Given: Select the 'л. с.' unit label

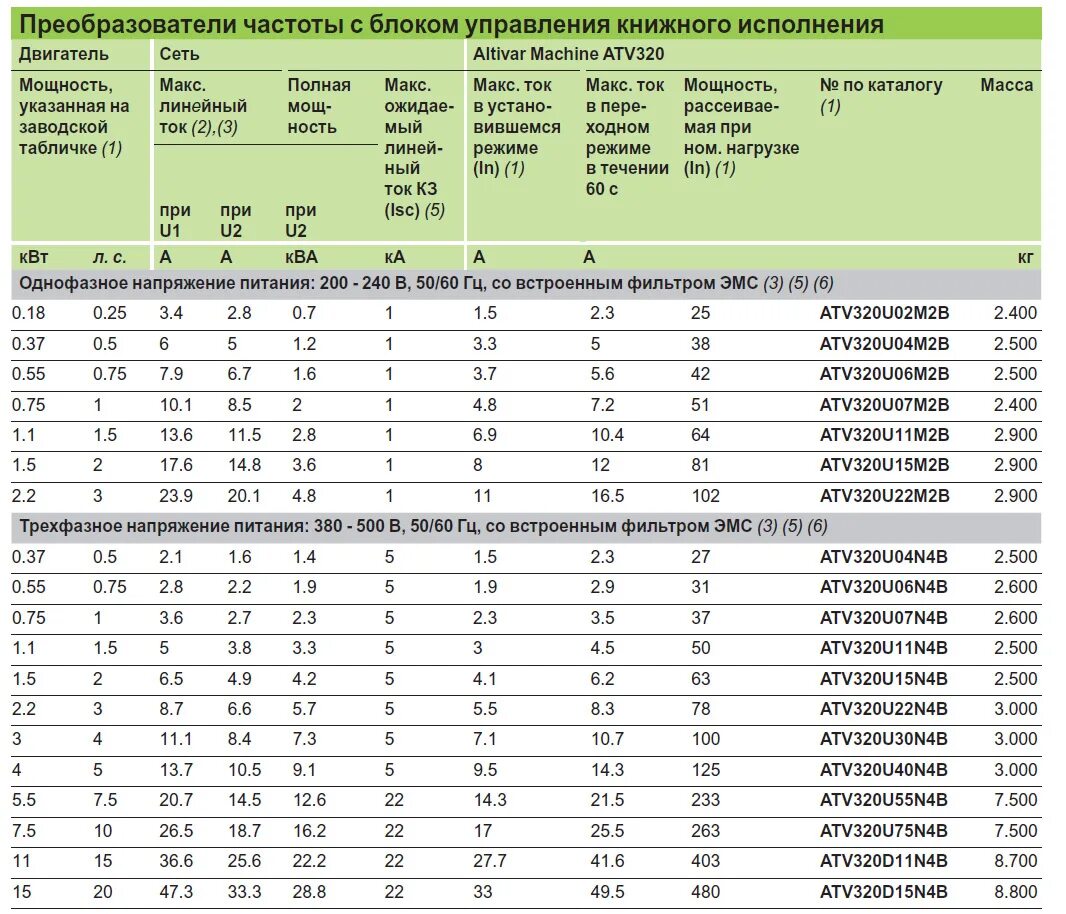Looking at the screenshot, I should [109, 257].
